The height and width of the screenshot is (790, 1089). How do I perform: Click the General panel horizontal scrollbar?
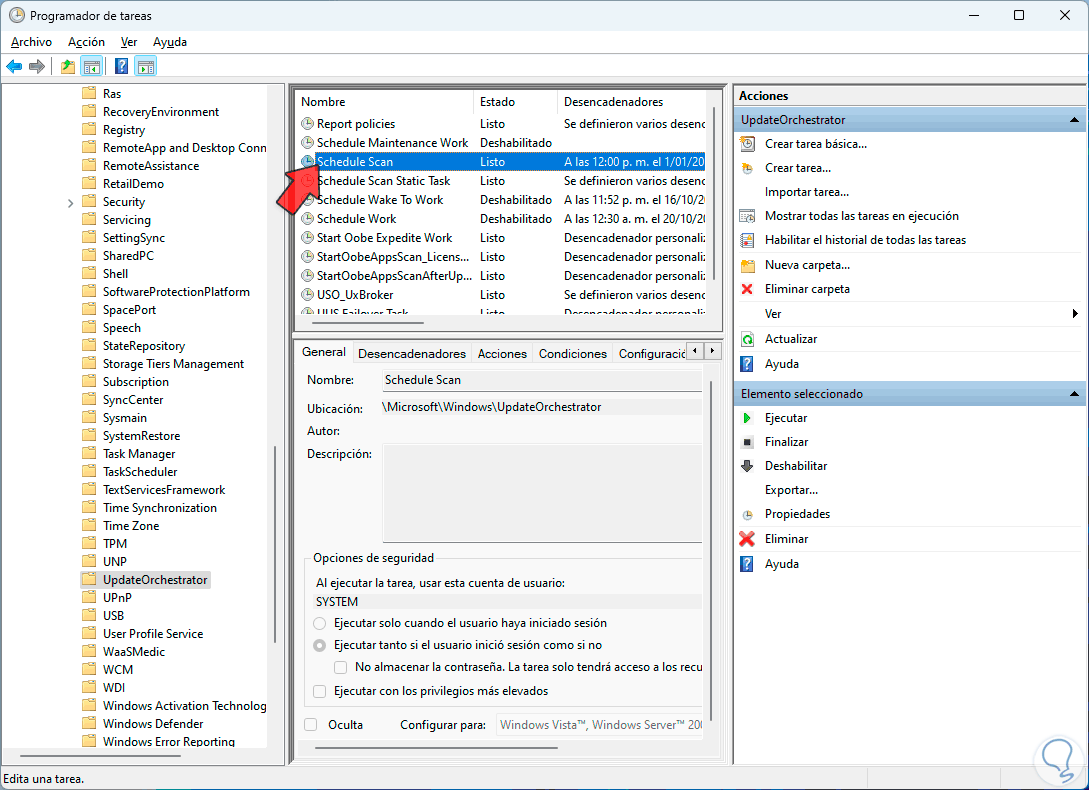click(x=436, y=748)
